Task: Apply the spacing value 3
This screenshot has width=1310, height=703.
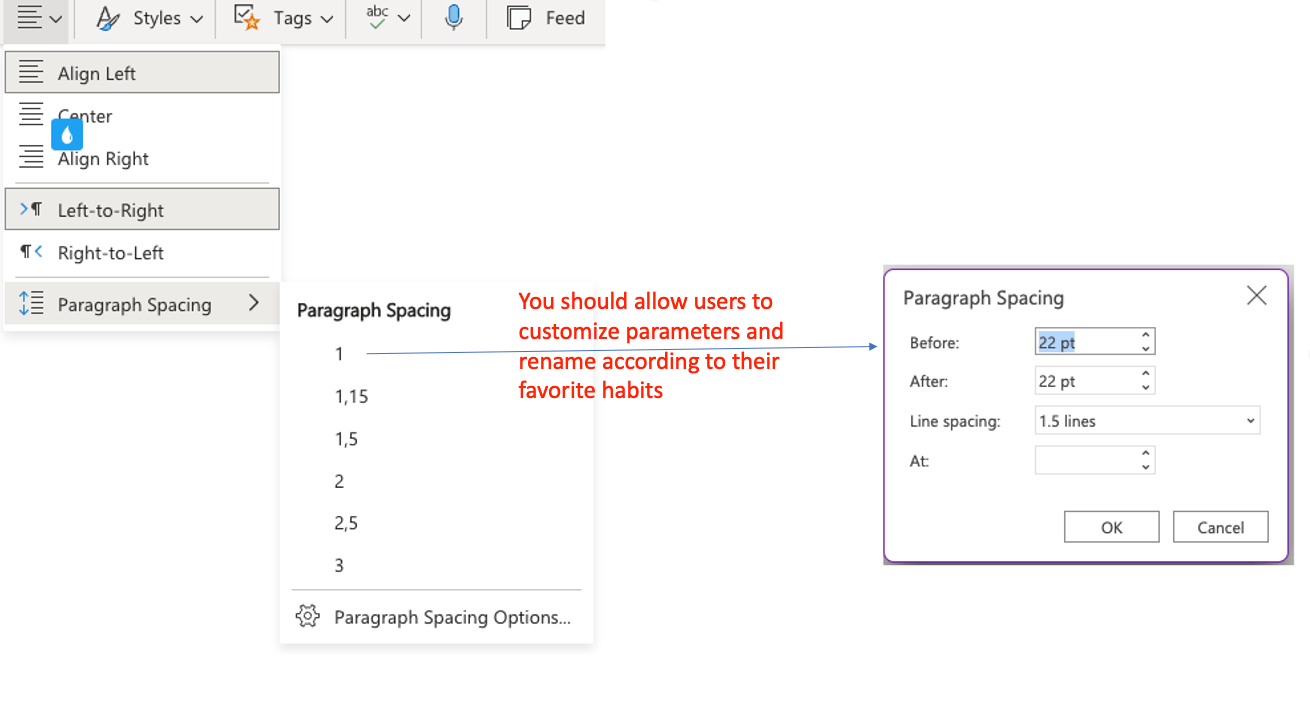Action: click(339, 565)
